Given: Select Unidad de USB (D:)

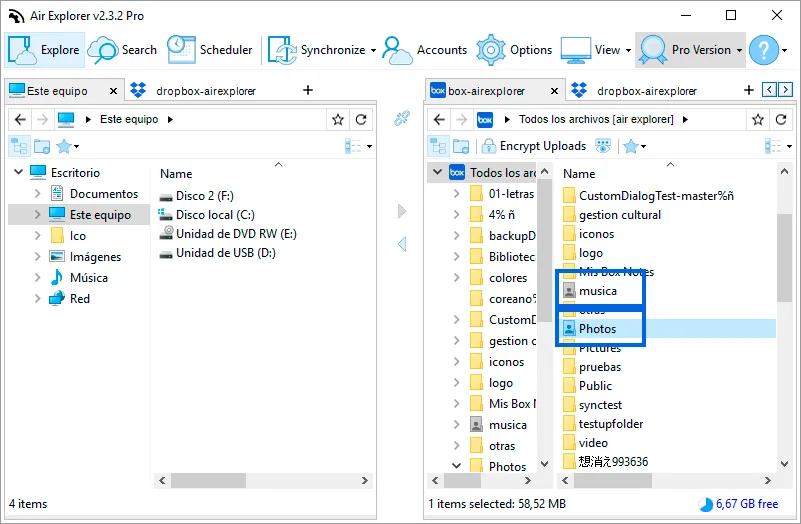Looking at the screenshot, I should [x=225, y=253].
